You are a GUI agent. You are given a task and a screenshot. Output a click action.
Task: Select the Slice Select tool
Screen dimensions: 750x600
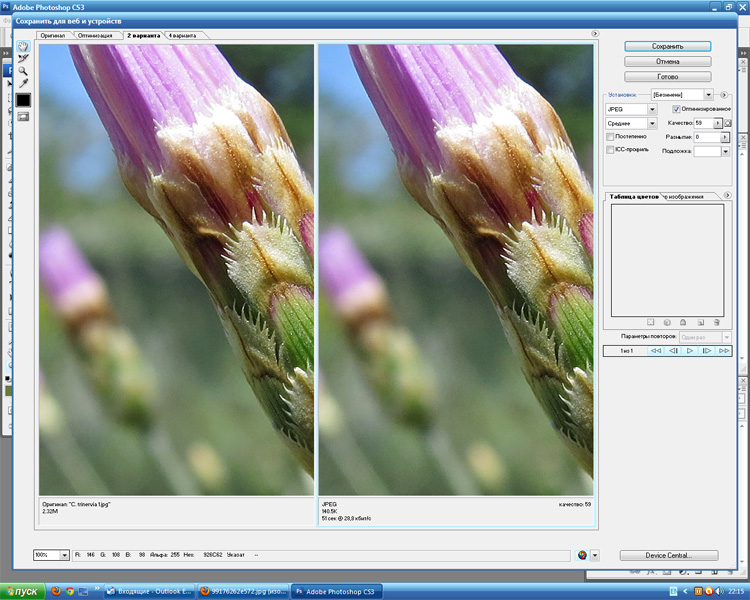coord(23,59)
